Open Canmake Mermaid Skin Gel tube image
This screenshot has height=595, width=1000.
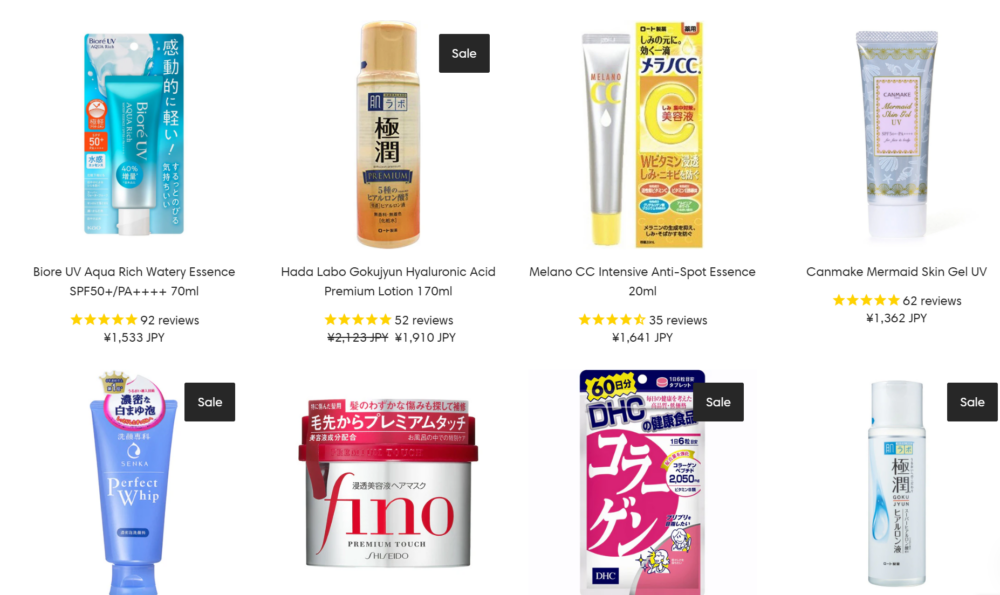coord(896,134)
